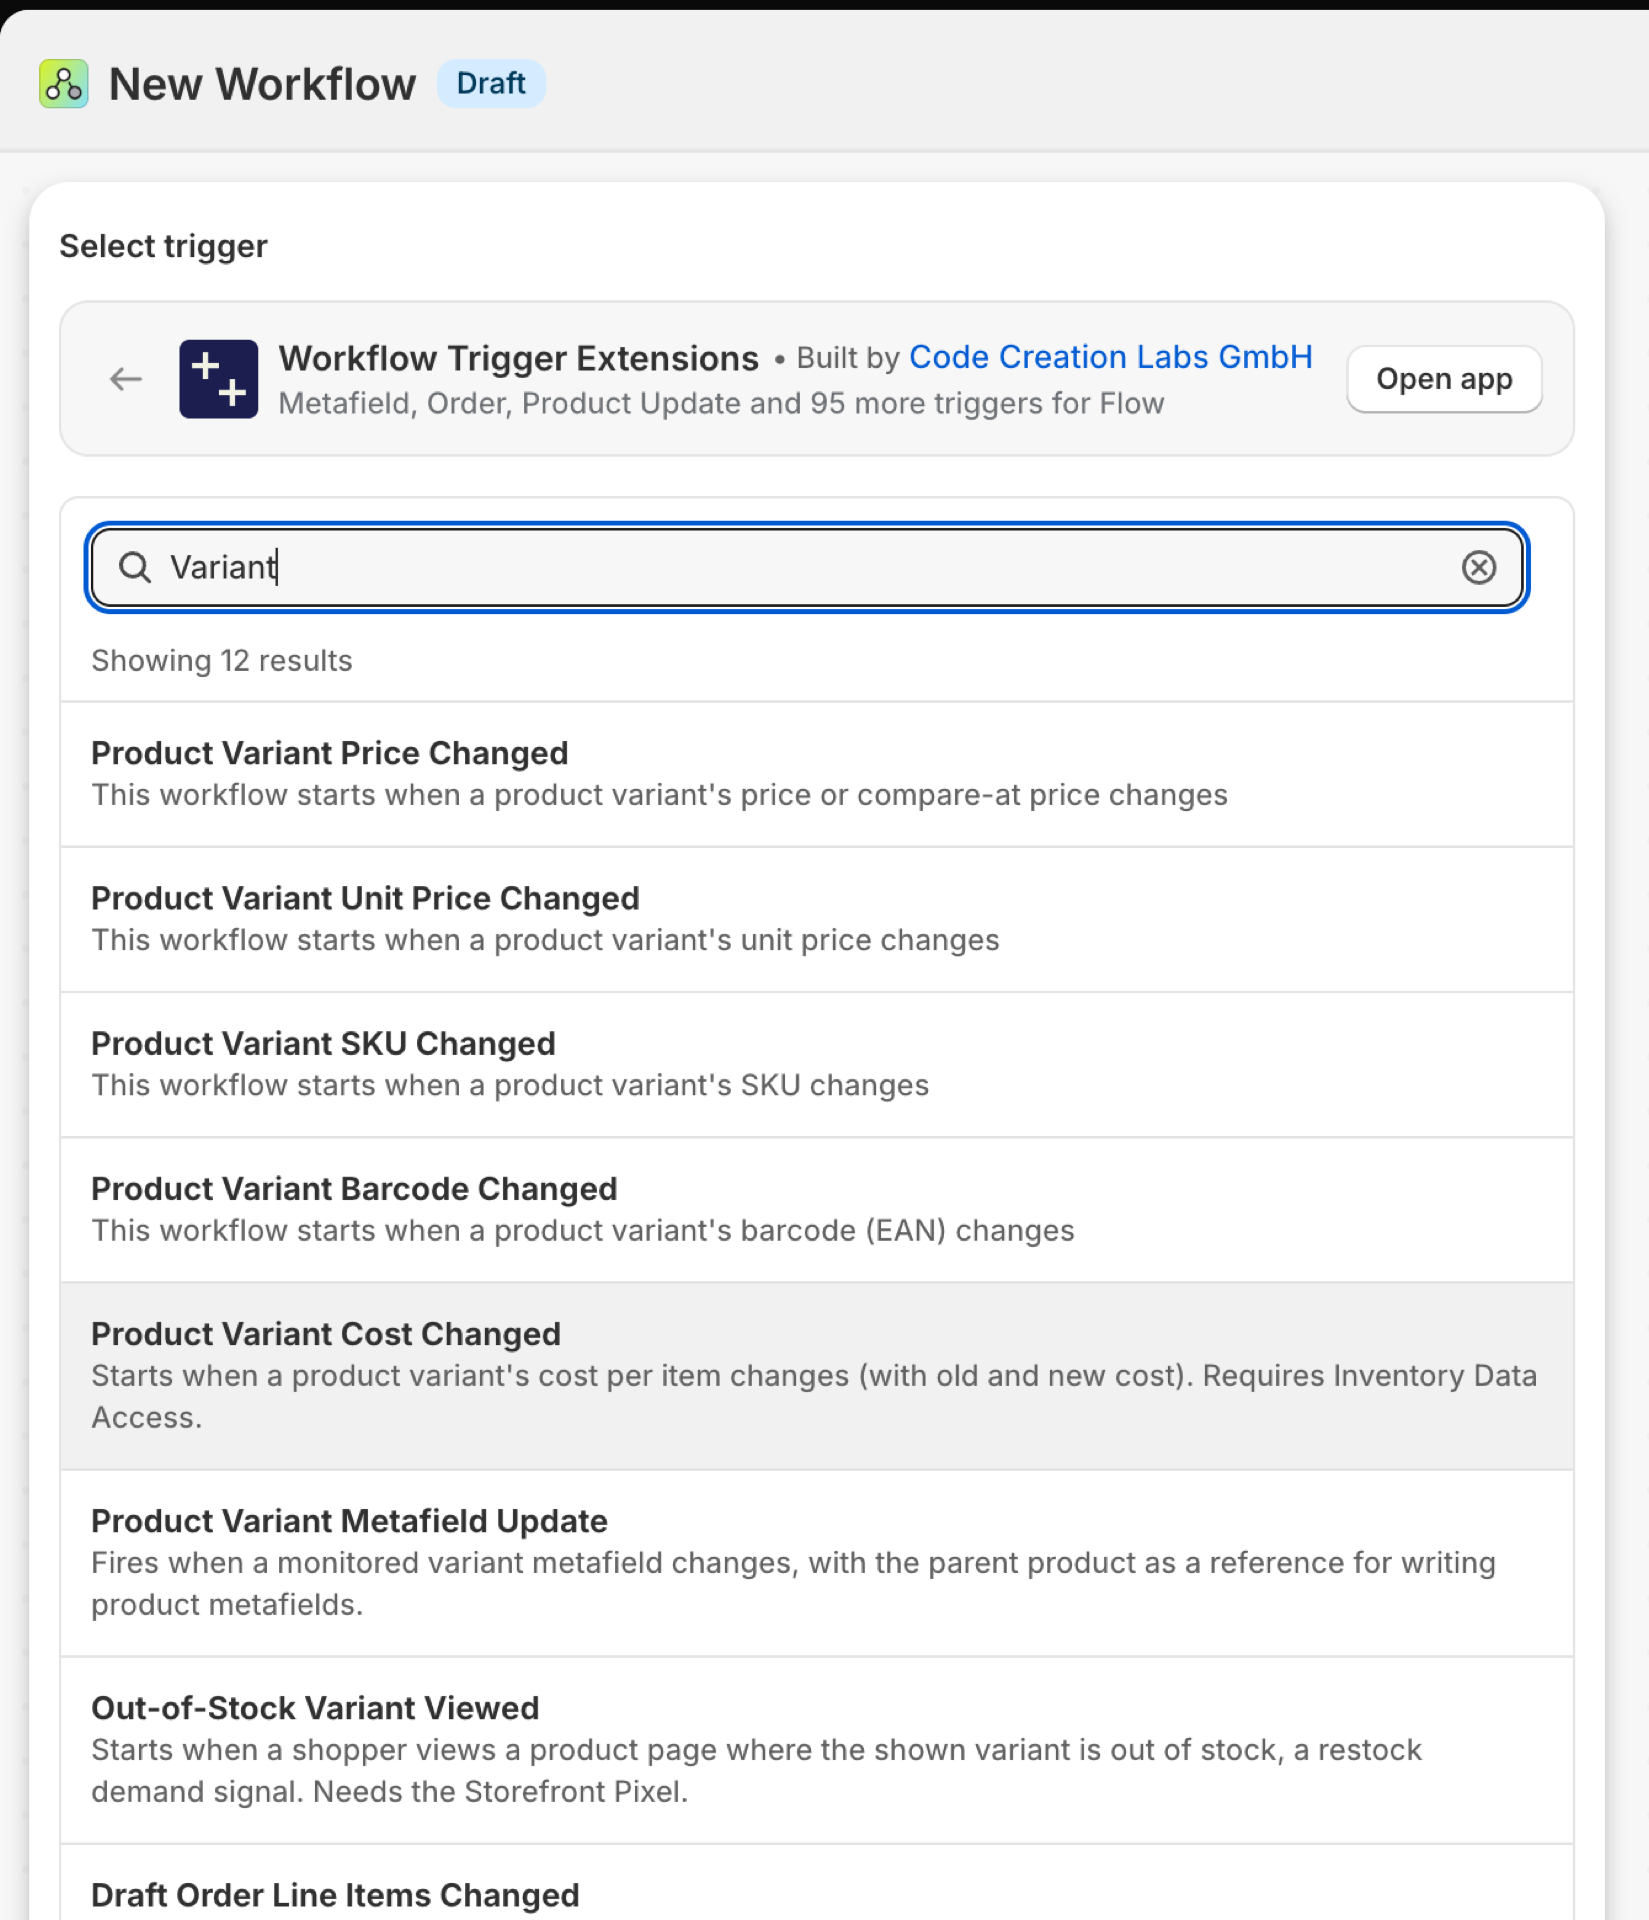Choose Product Variant Barcode Changed trigger

tap(816, 1209)
